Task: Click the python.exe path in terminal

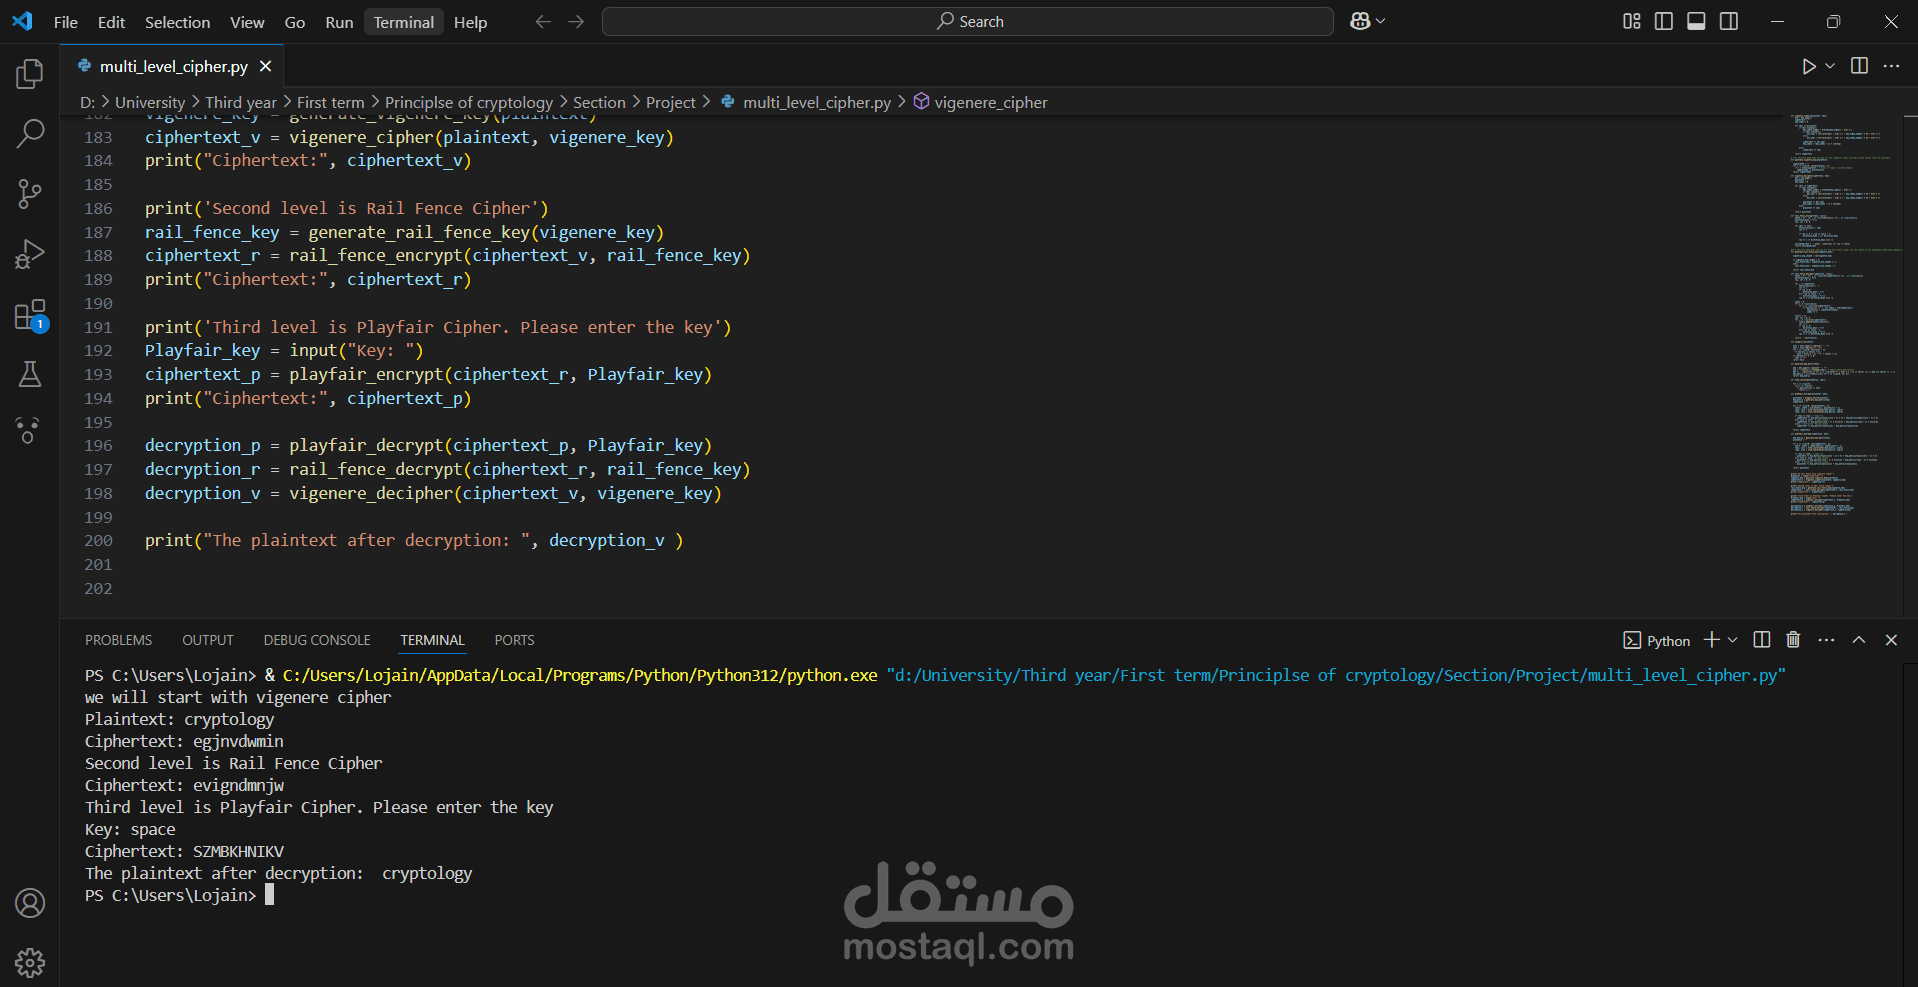Action: click(580, 675)
